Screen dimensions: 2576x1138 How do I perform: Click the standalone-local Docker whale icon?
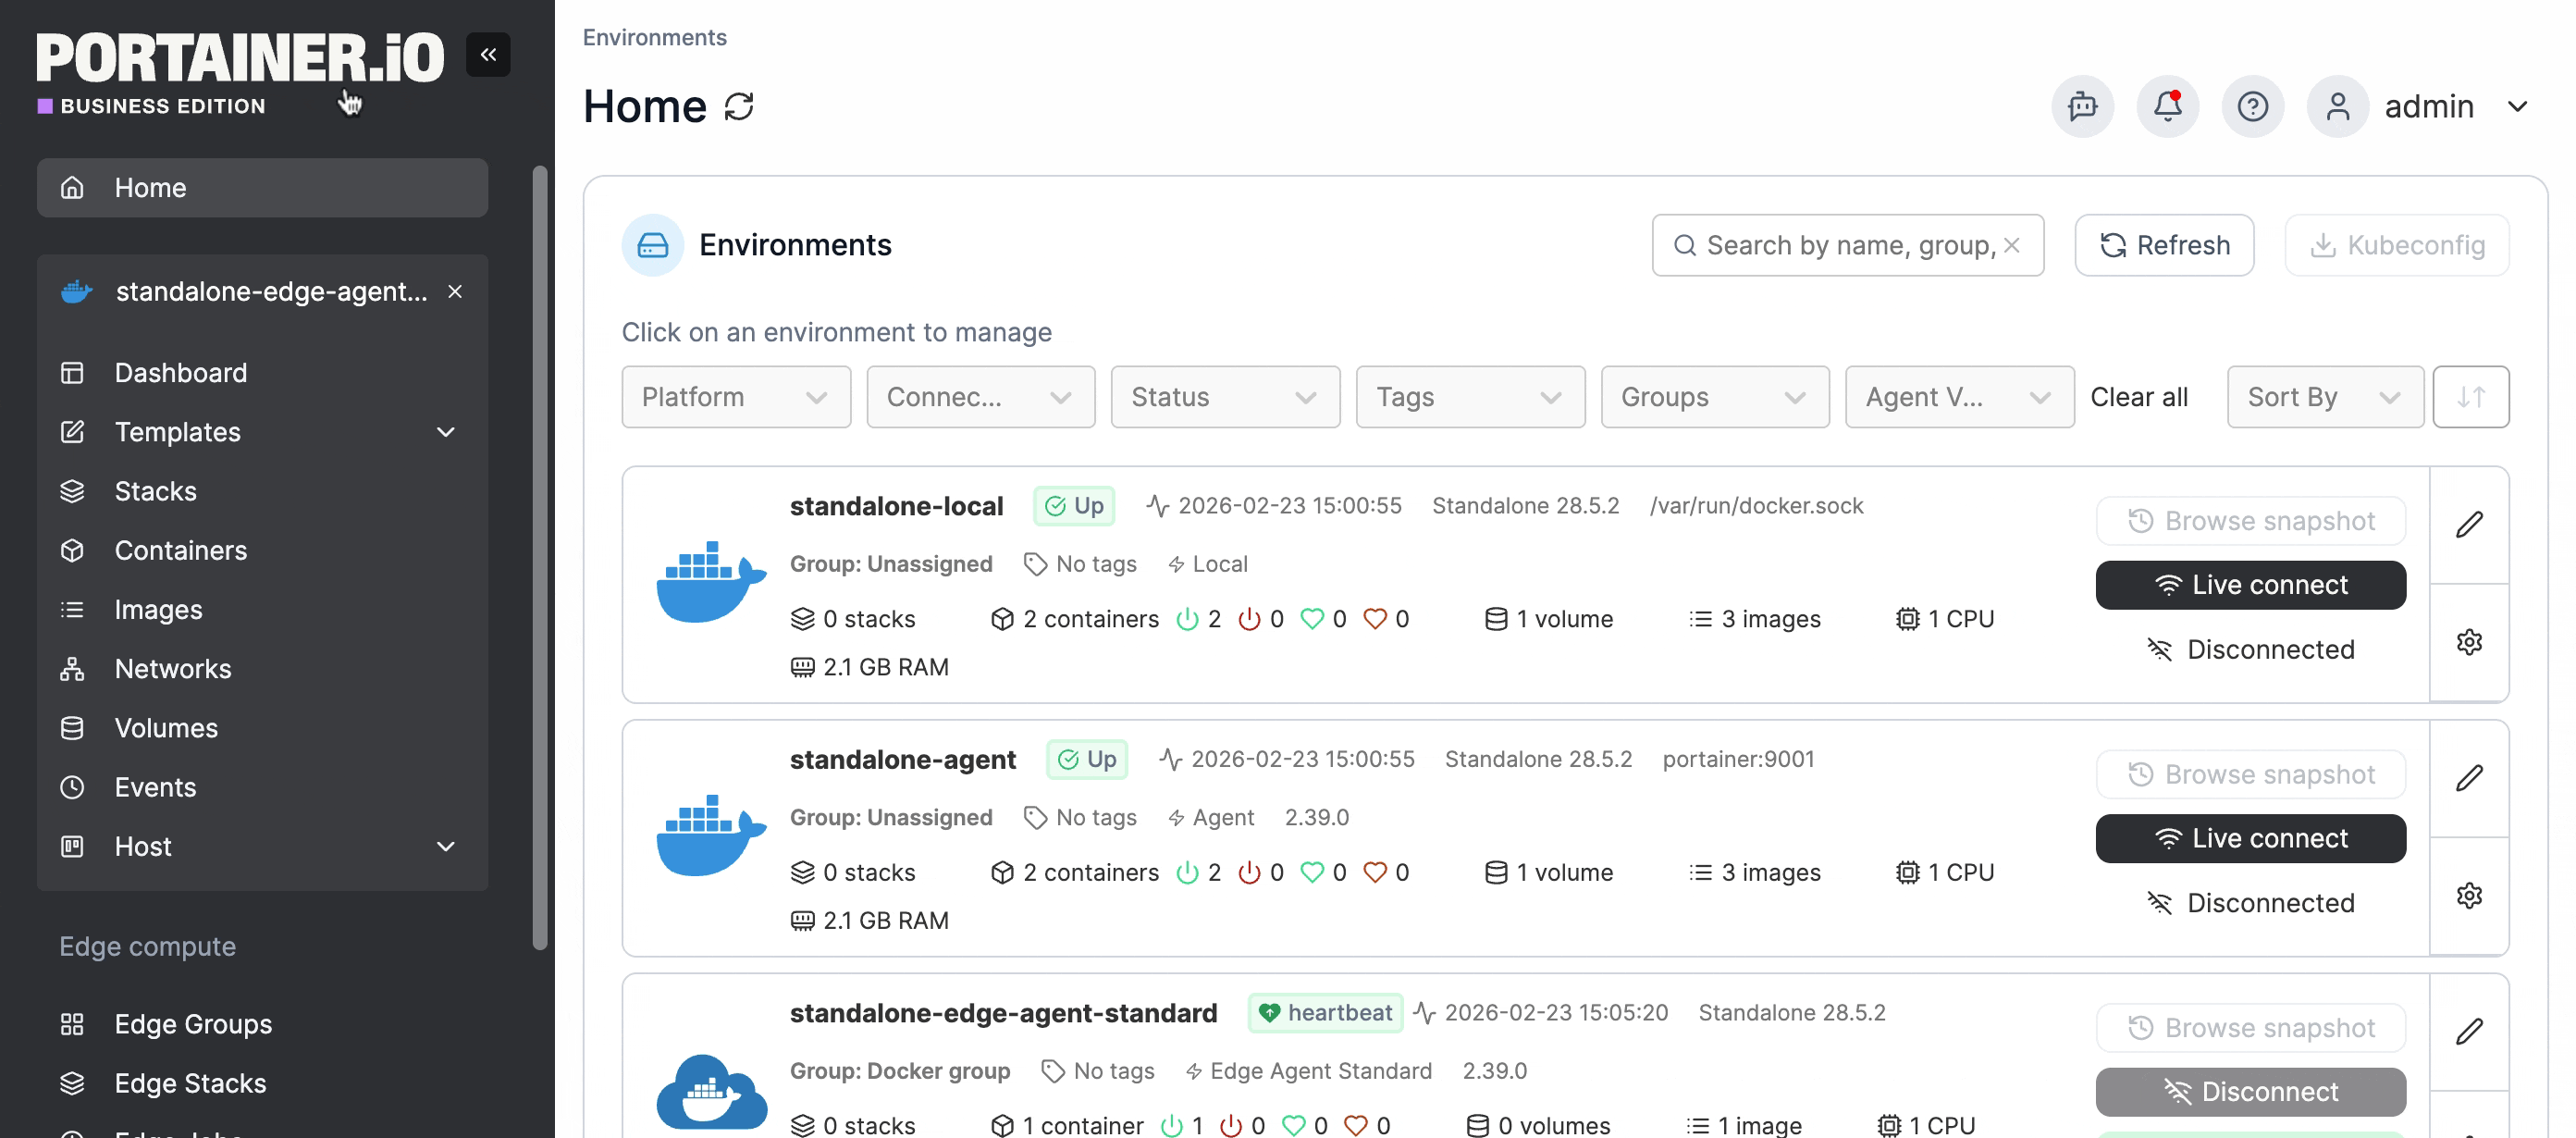pos(711,582)
